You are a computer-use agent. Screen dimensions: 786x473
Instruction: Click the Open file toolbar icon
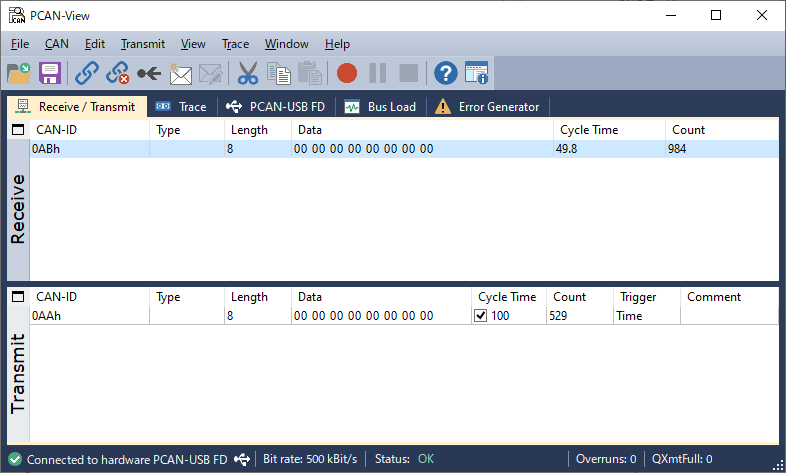19,73
